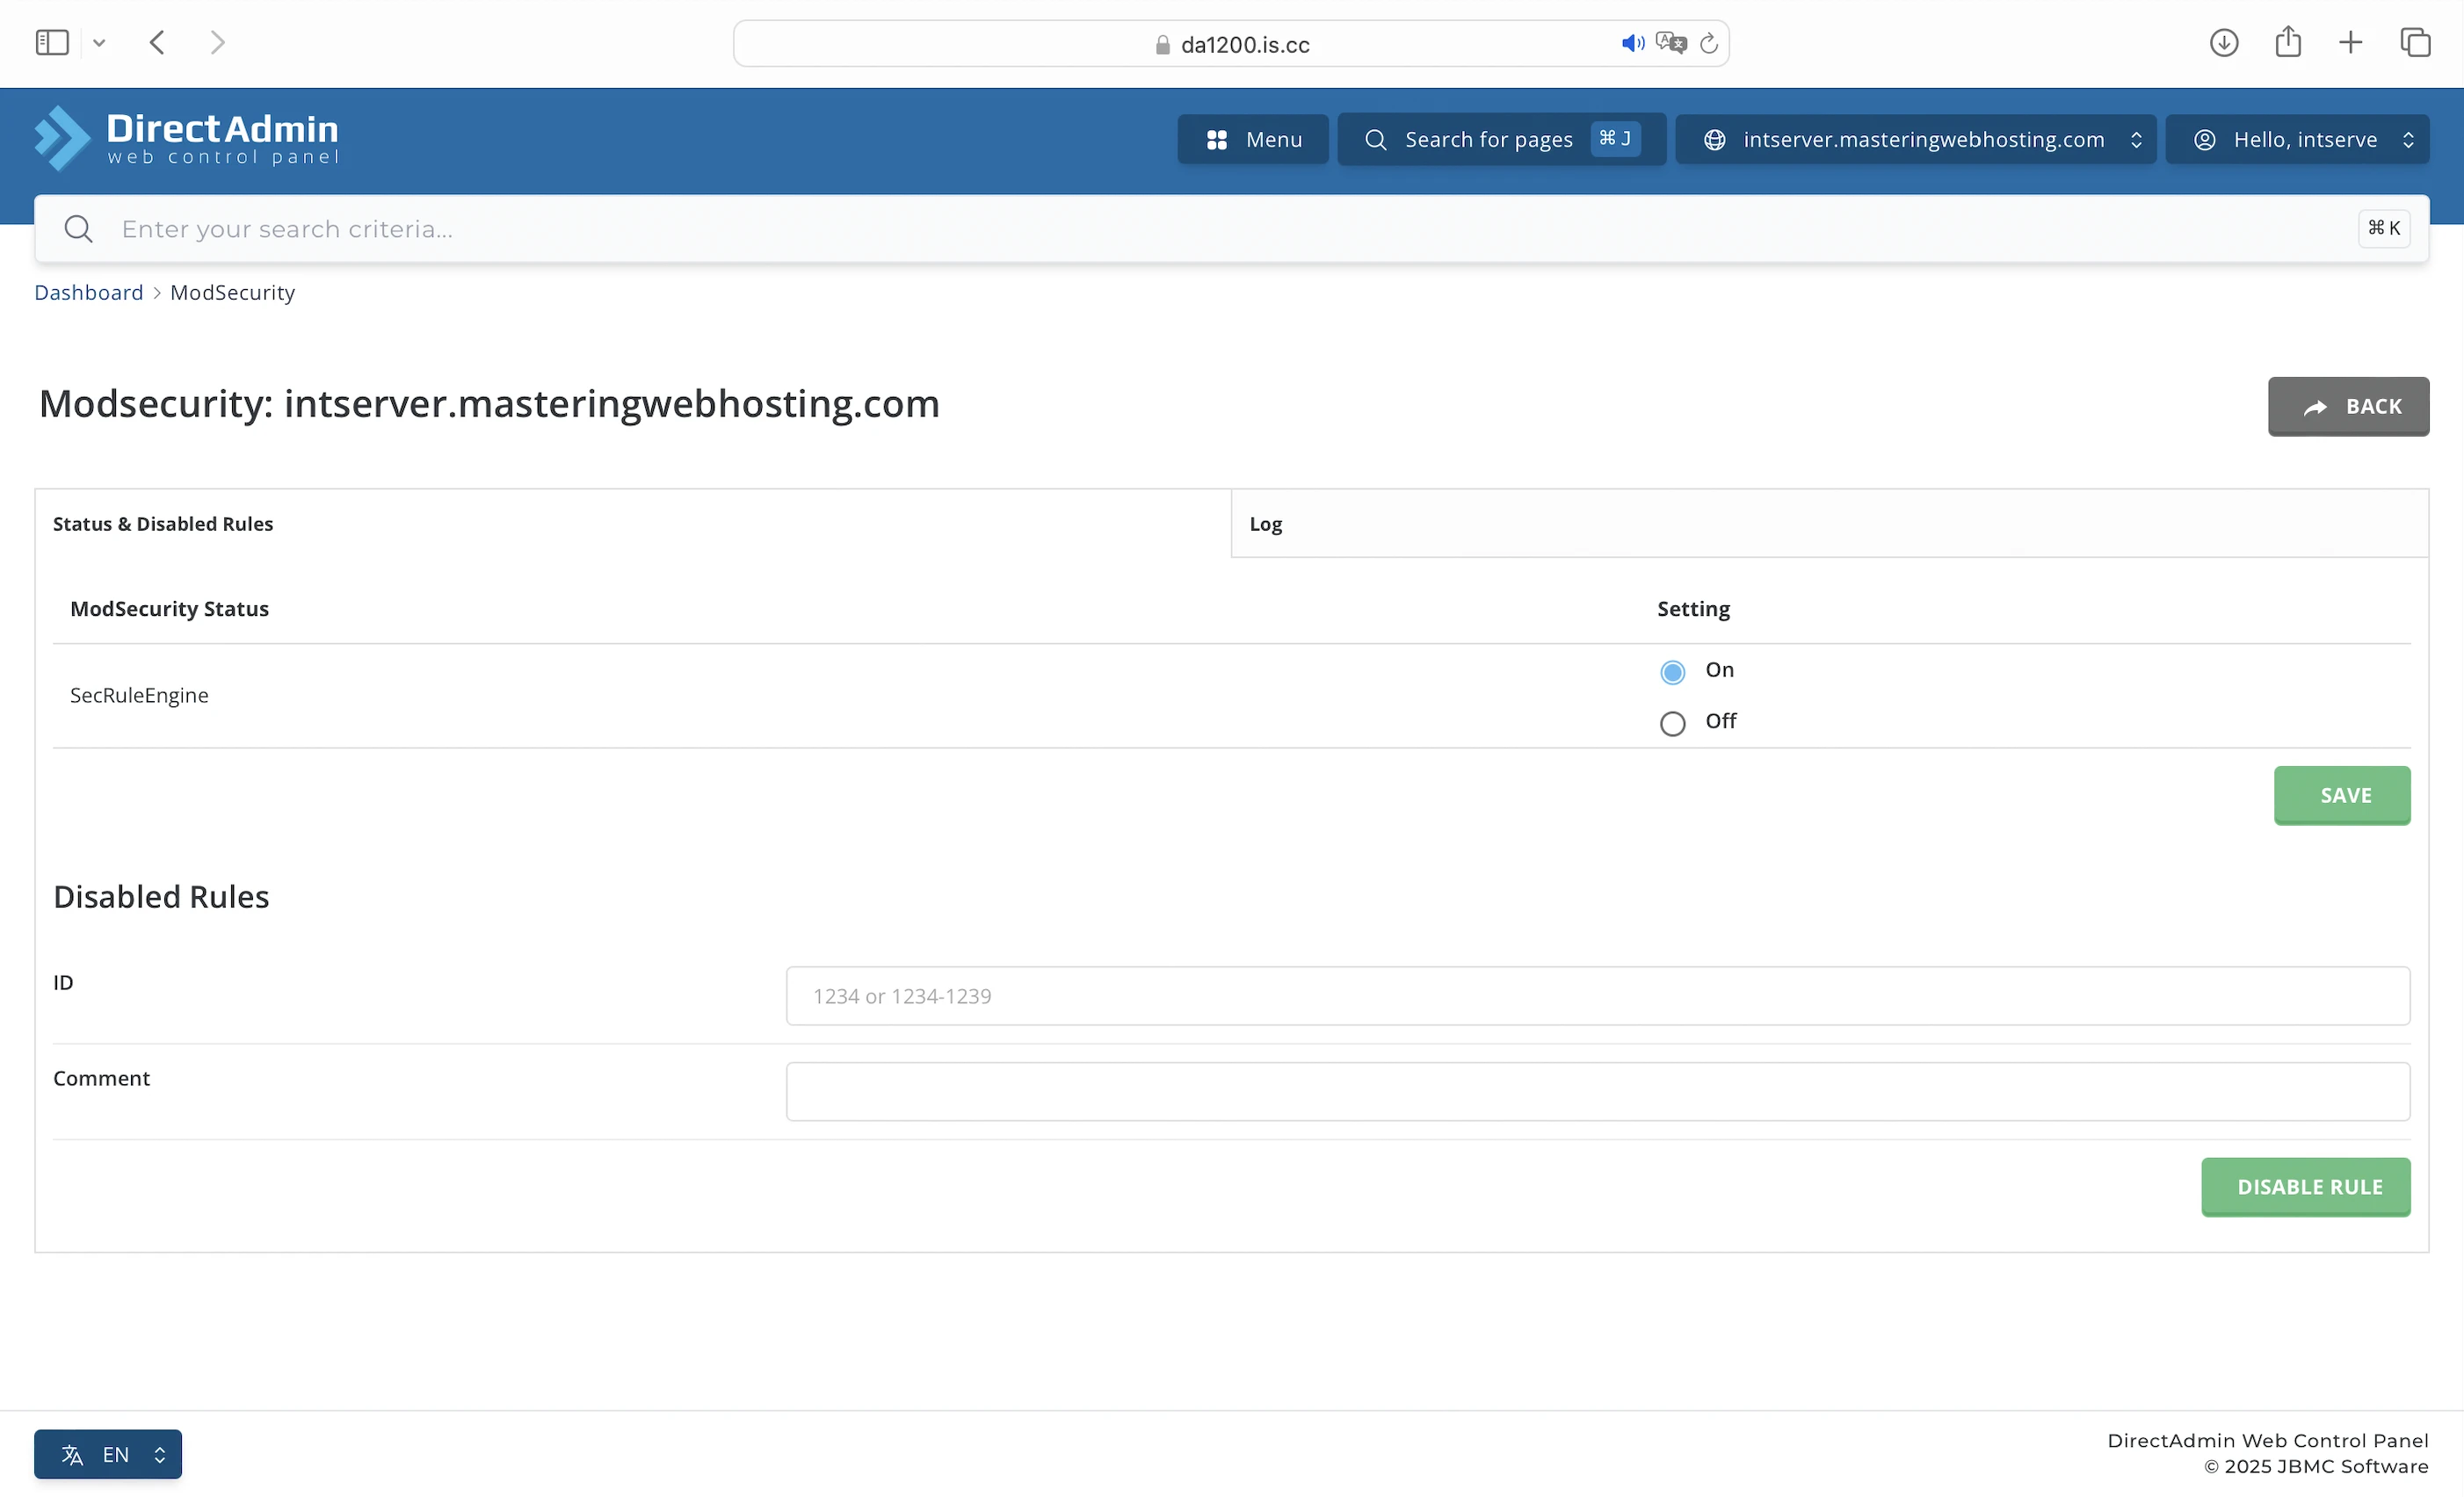Switch to the Log tab
The width and height of the screenshot is (2464, 1497).
tap(1265, 524)
